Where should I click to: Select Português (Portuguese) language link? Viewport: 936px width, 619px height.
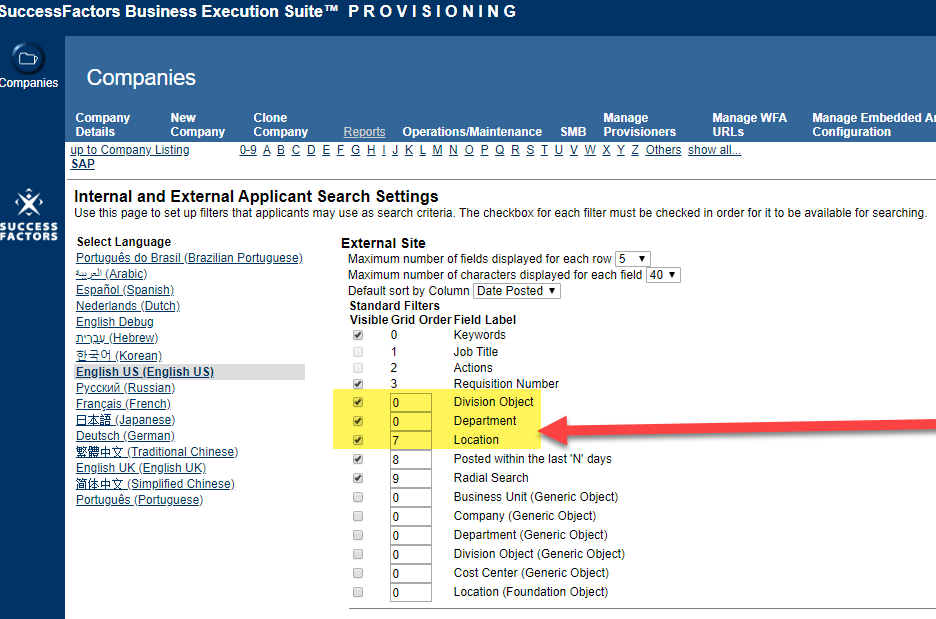click(x=139, y=500)
